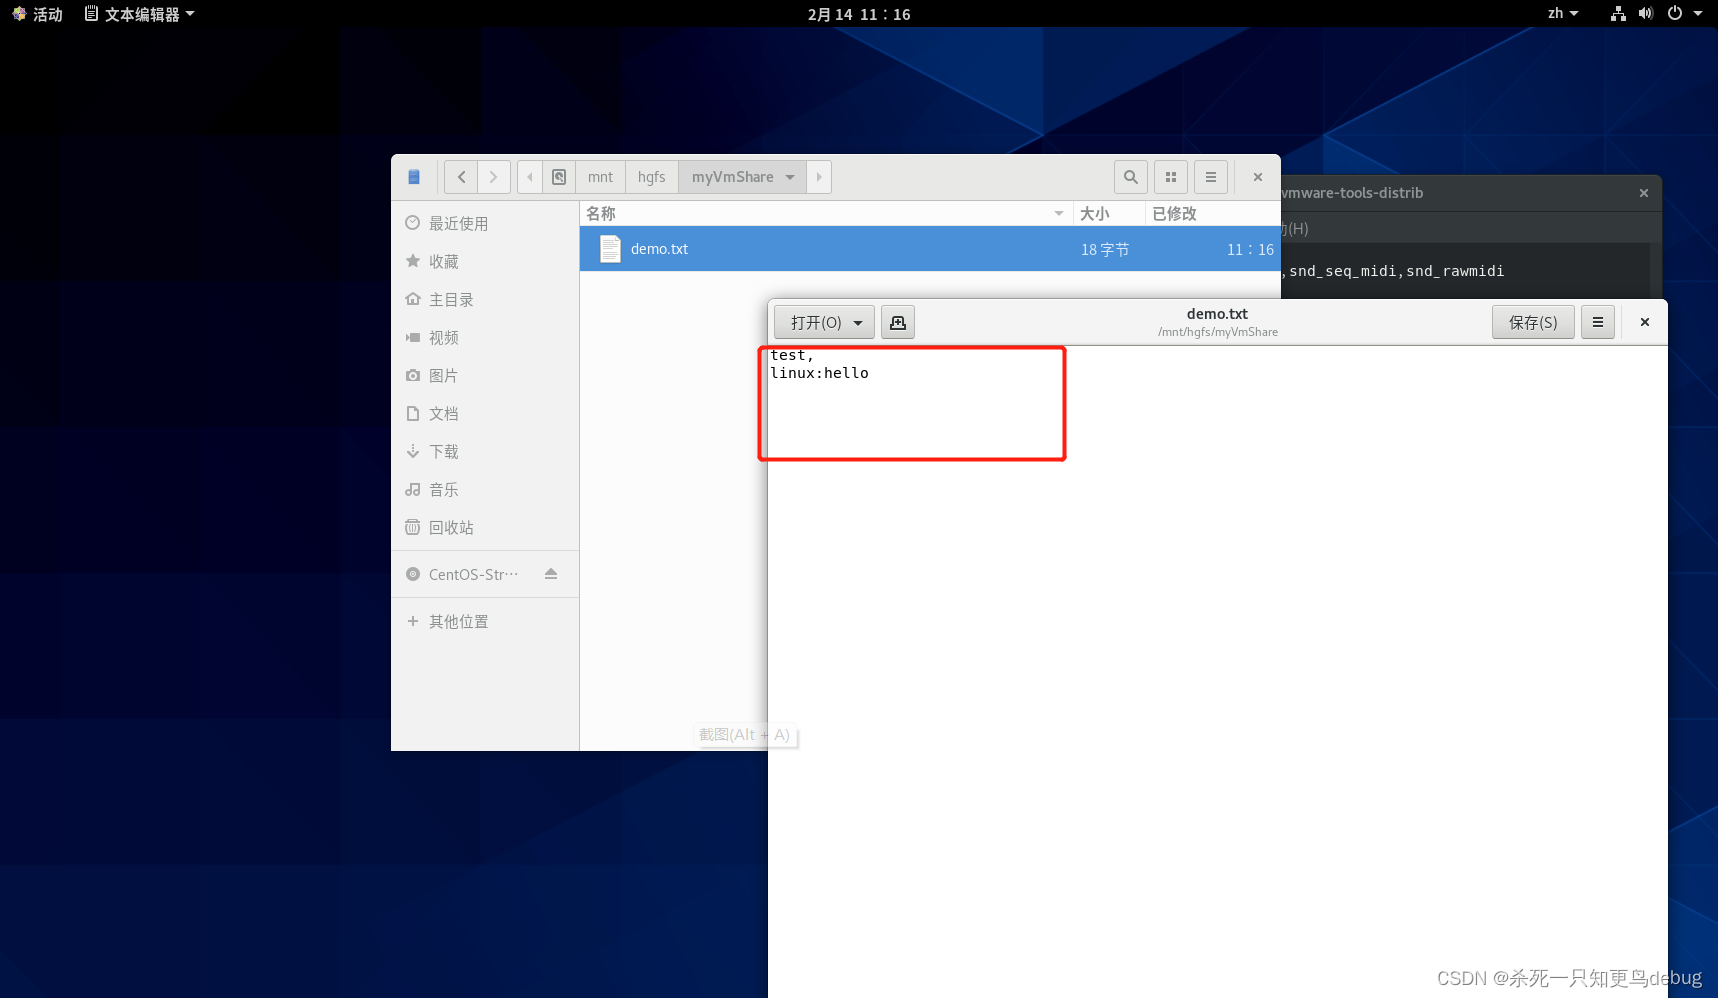Select the demo.txt file row
The width and height of the screenshot is (1718, 998).
point(930,249)
